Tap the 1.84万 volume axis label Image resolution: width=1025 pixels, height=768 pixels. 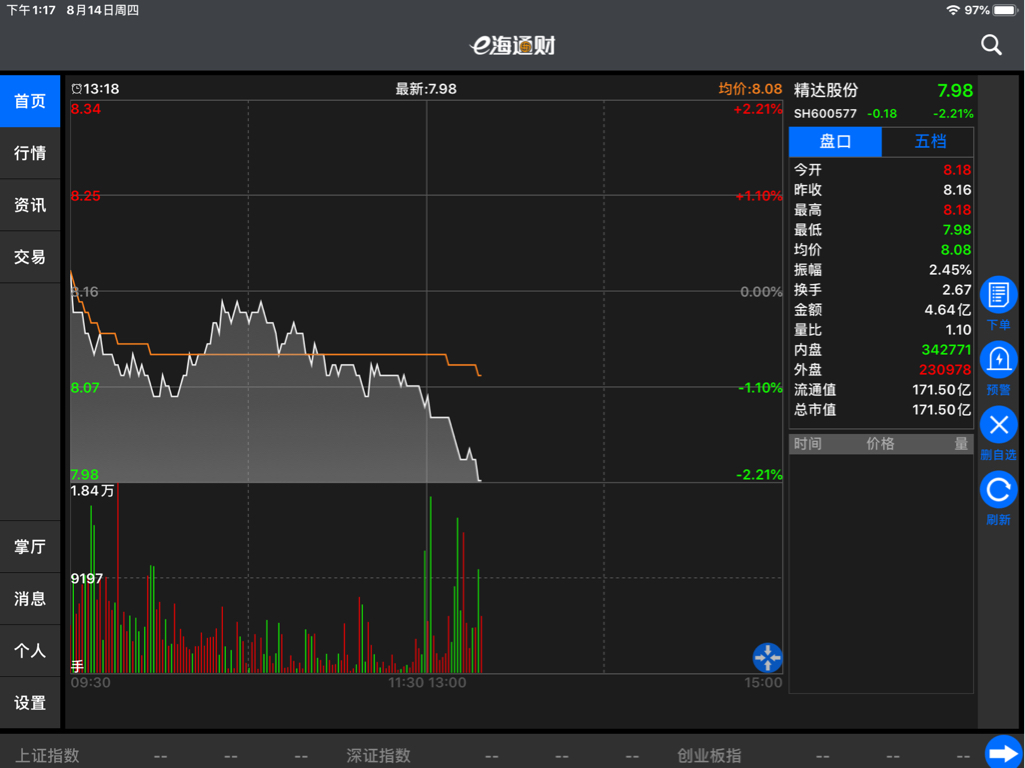click(x=92, y=491)
